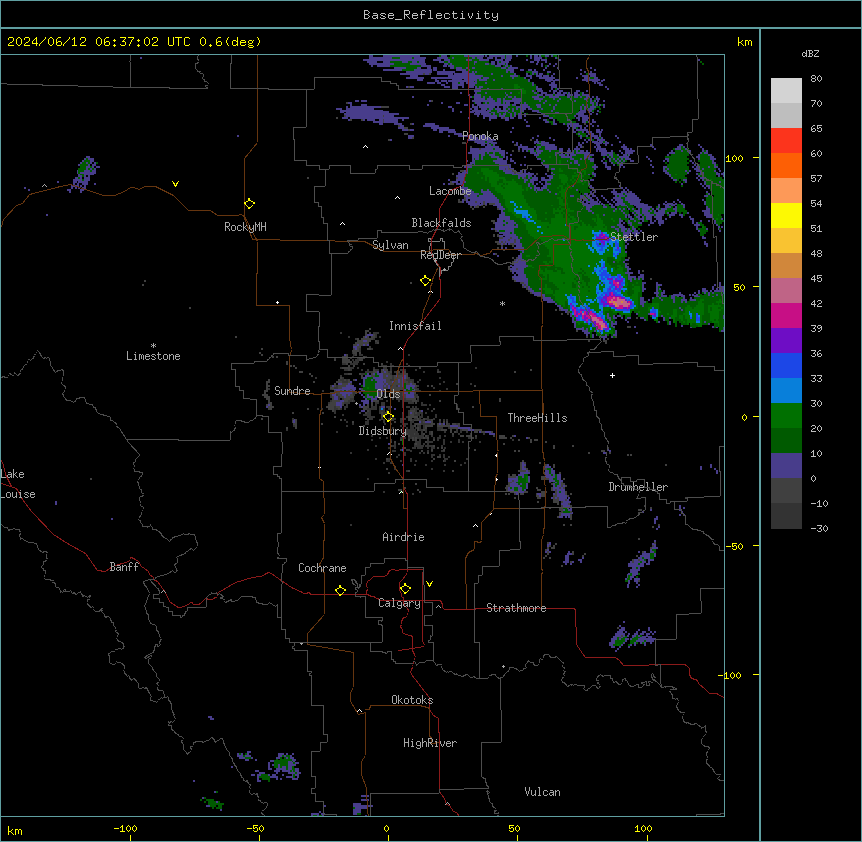This screenshot has width=862, height=842.
Task: Click the pink high-reflectivity storm core south of Stettler
Action: click(619, 302)
